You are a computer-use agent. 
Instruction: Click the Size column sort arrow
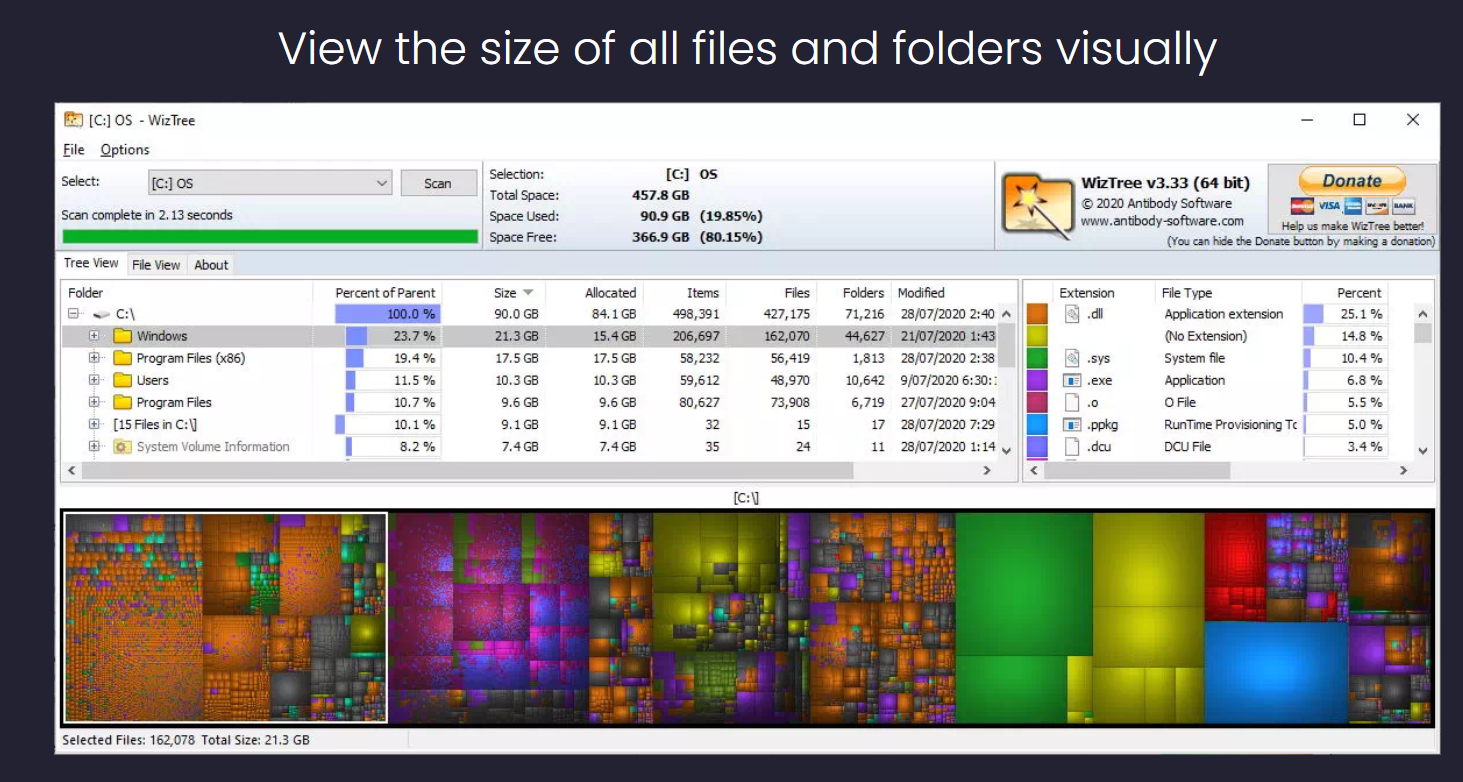pos(528,293)
